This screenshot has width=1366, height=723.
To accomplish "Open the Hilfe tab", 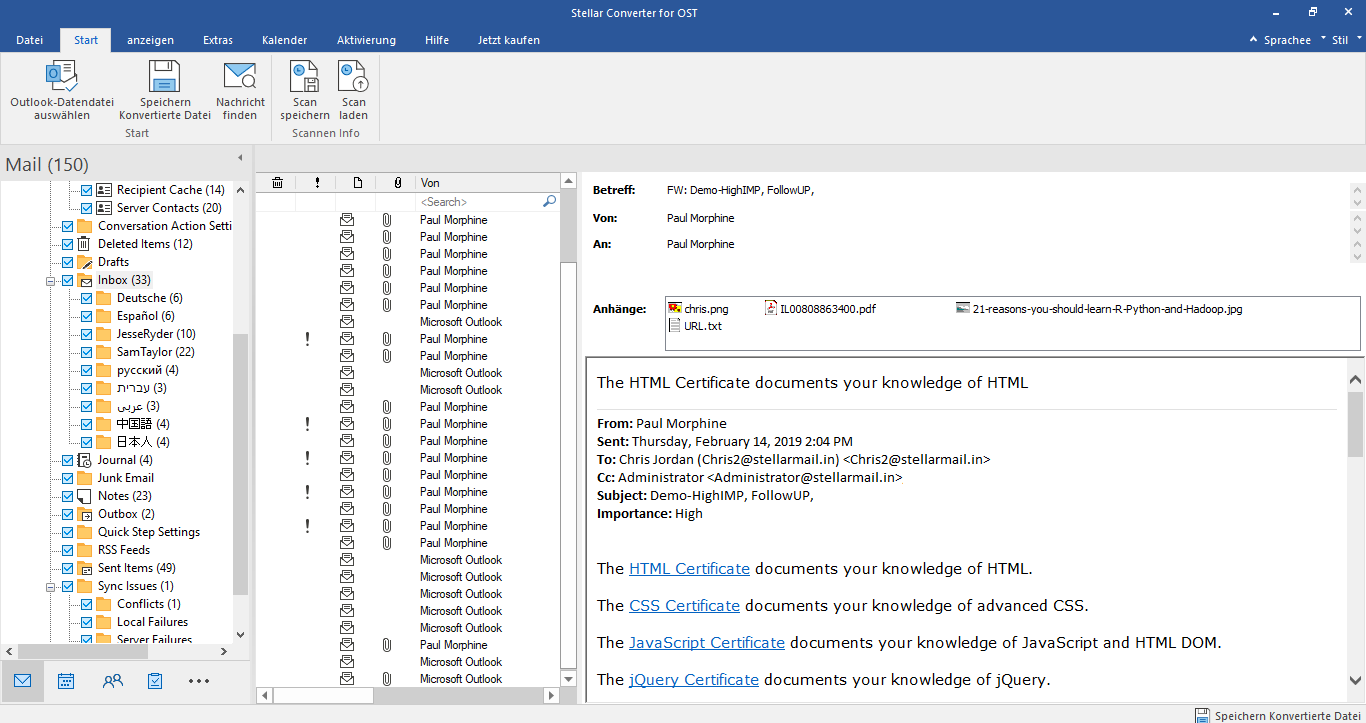I will coord(436,40).
